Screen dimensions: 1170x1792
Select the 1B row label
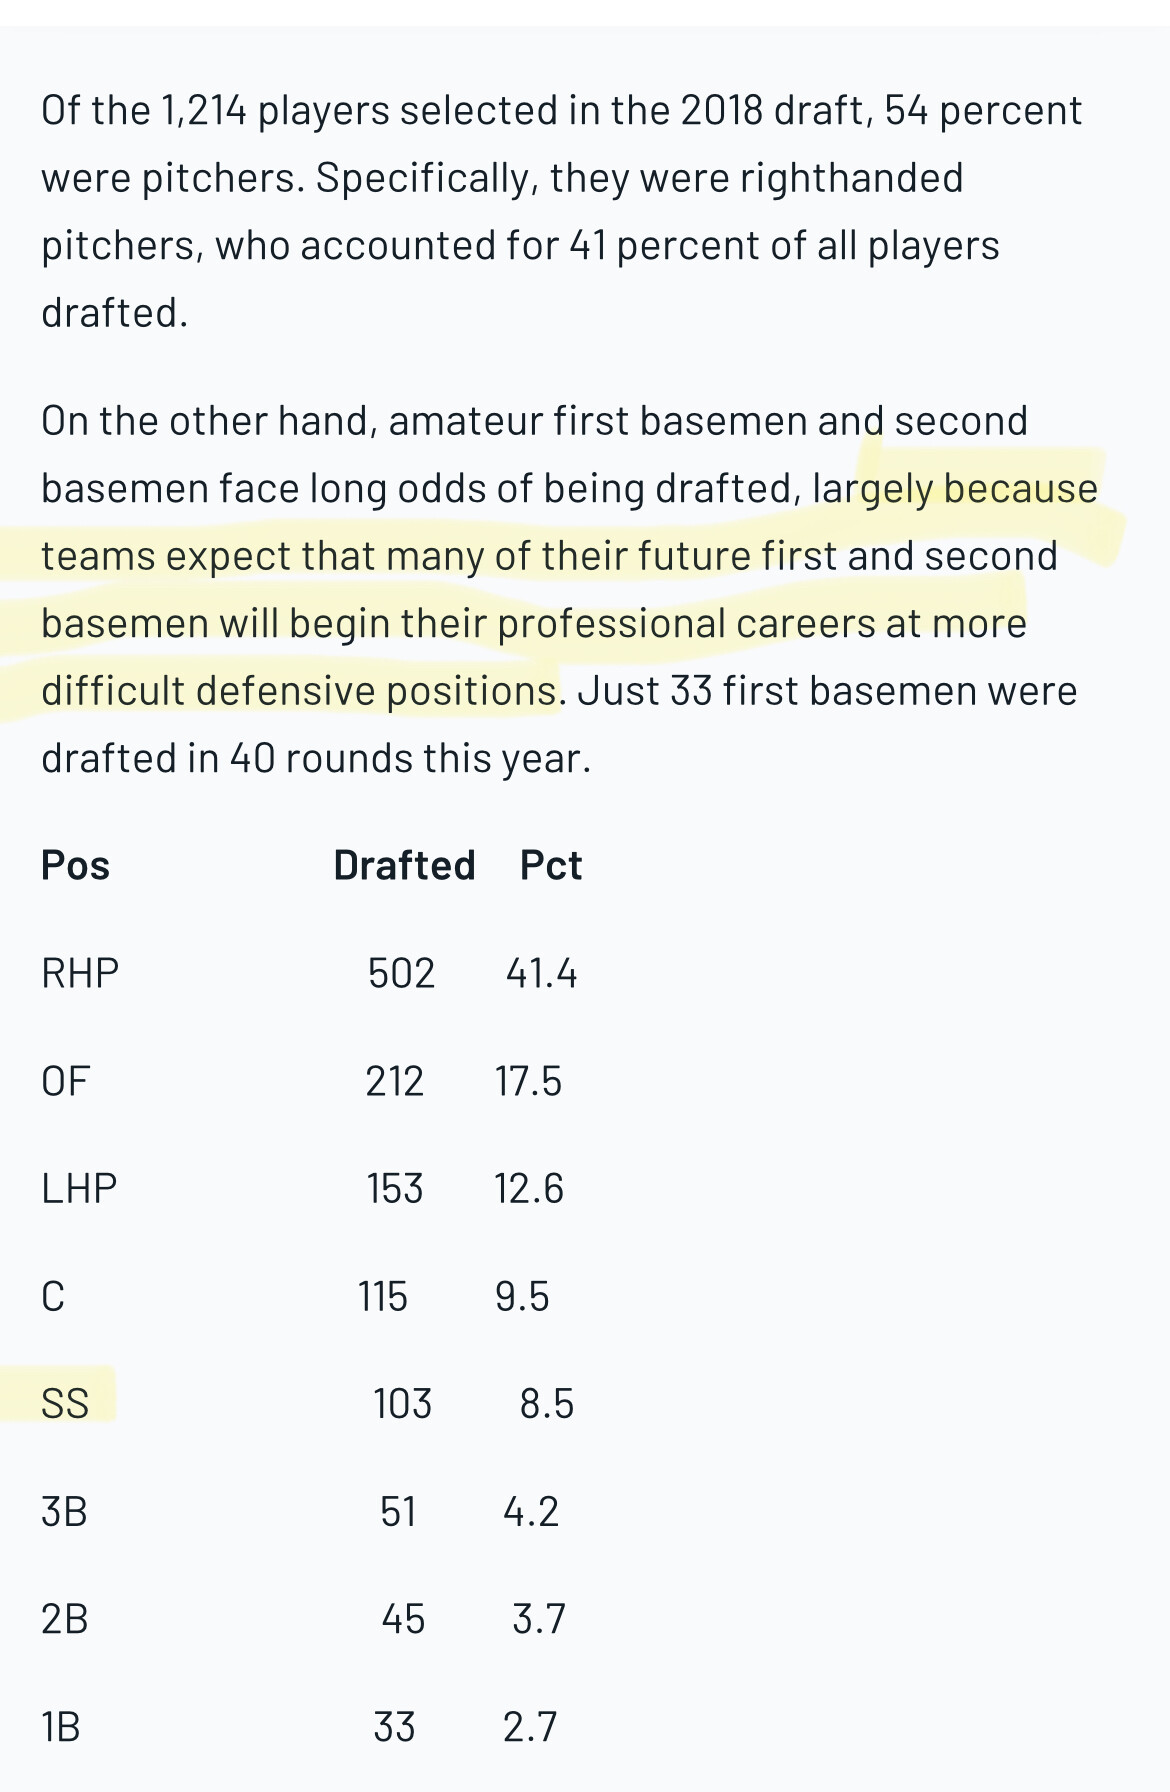click(x=61, y=1727)
